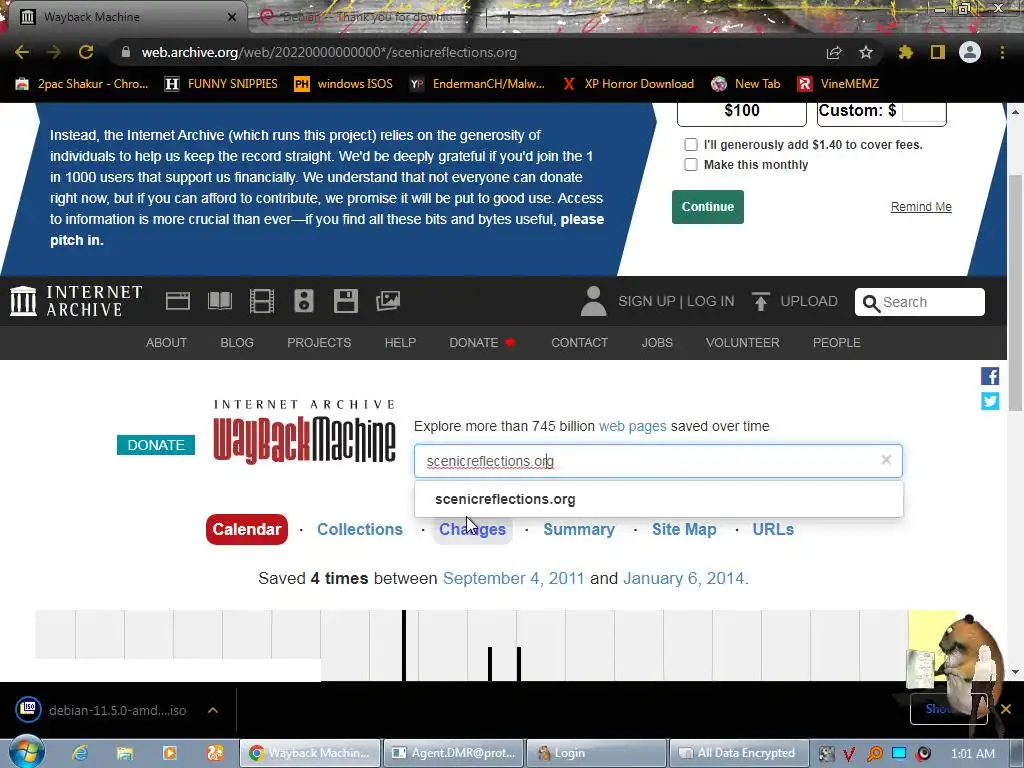The height and width of the screenshot is (768, 1024).
Task: Click the Wayback URL input field
Action: pos(658,460)
